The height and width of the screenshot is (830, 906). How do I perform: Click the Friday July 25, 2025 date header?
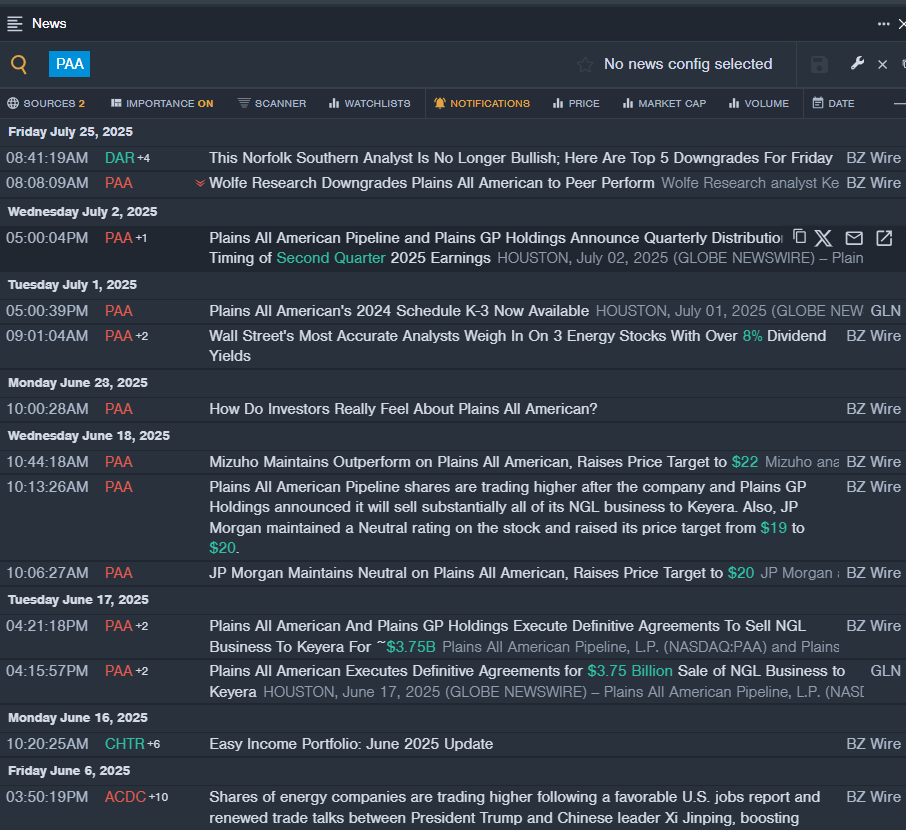pos(70,132)
